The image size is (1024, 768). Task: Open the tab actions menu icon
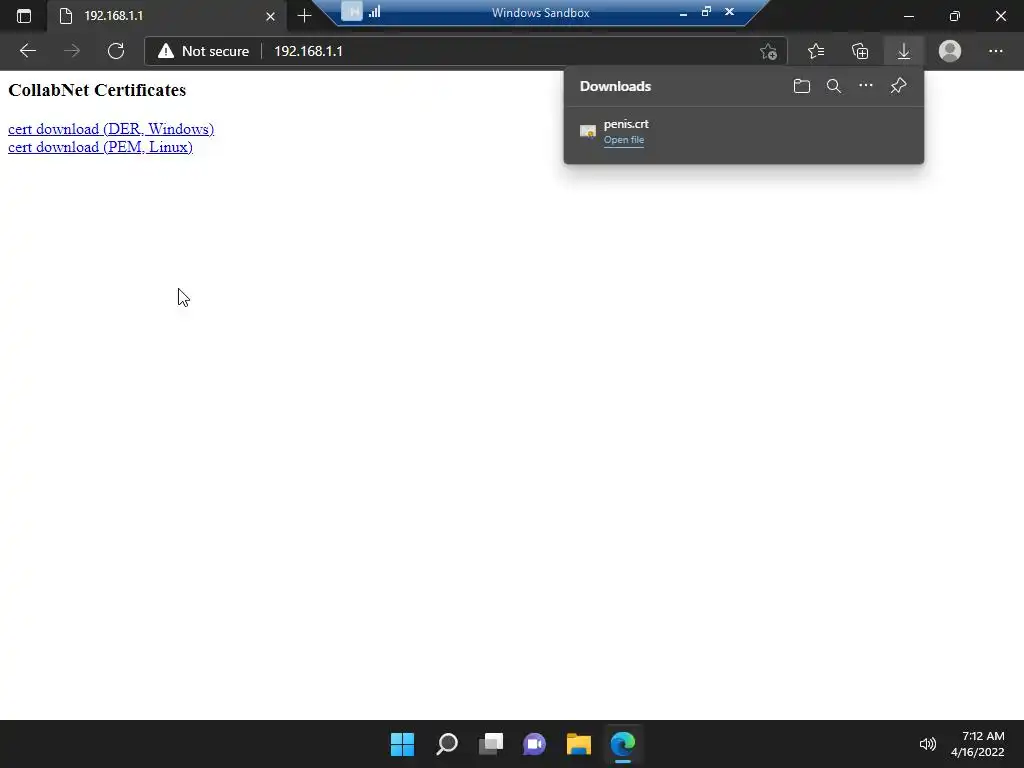tap(24, 16)
